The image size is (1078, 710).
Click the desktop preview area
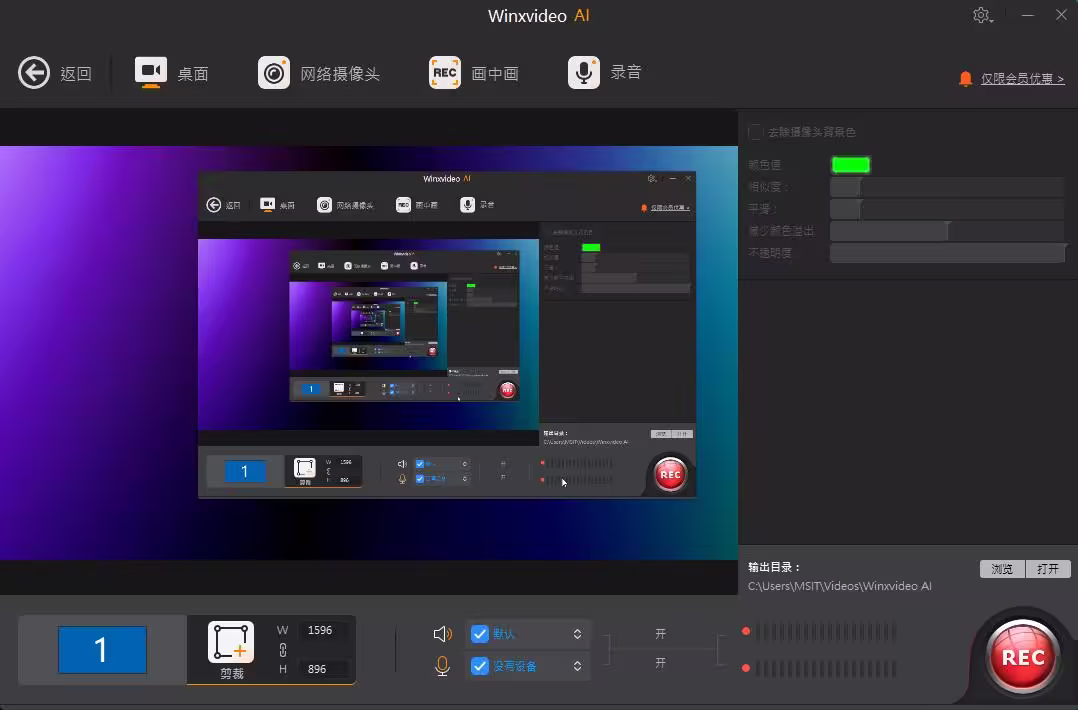click(x=368, y=353)
